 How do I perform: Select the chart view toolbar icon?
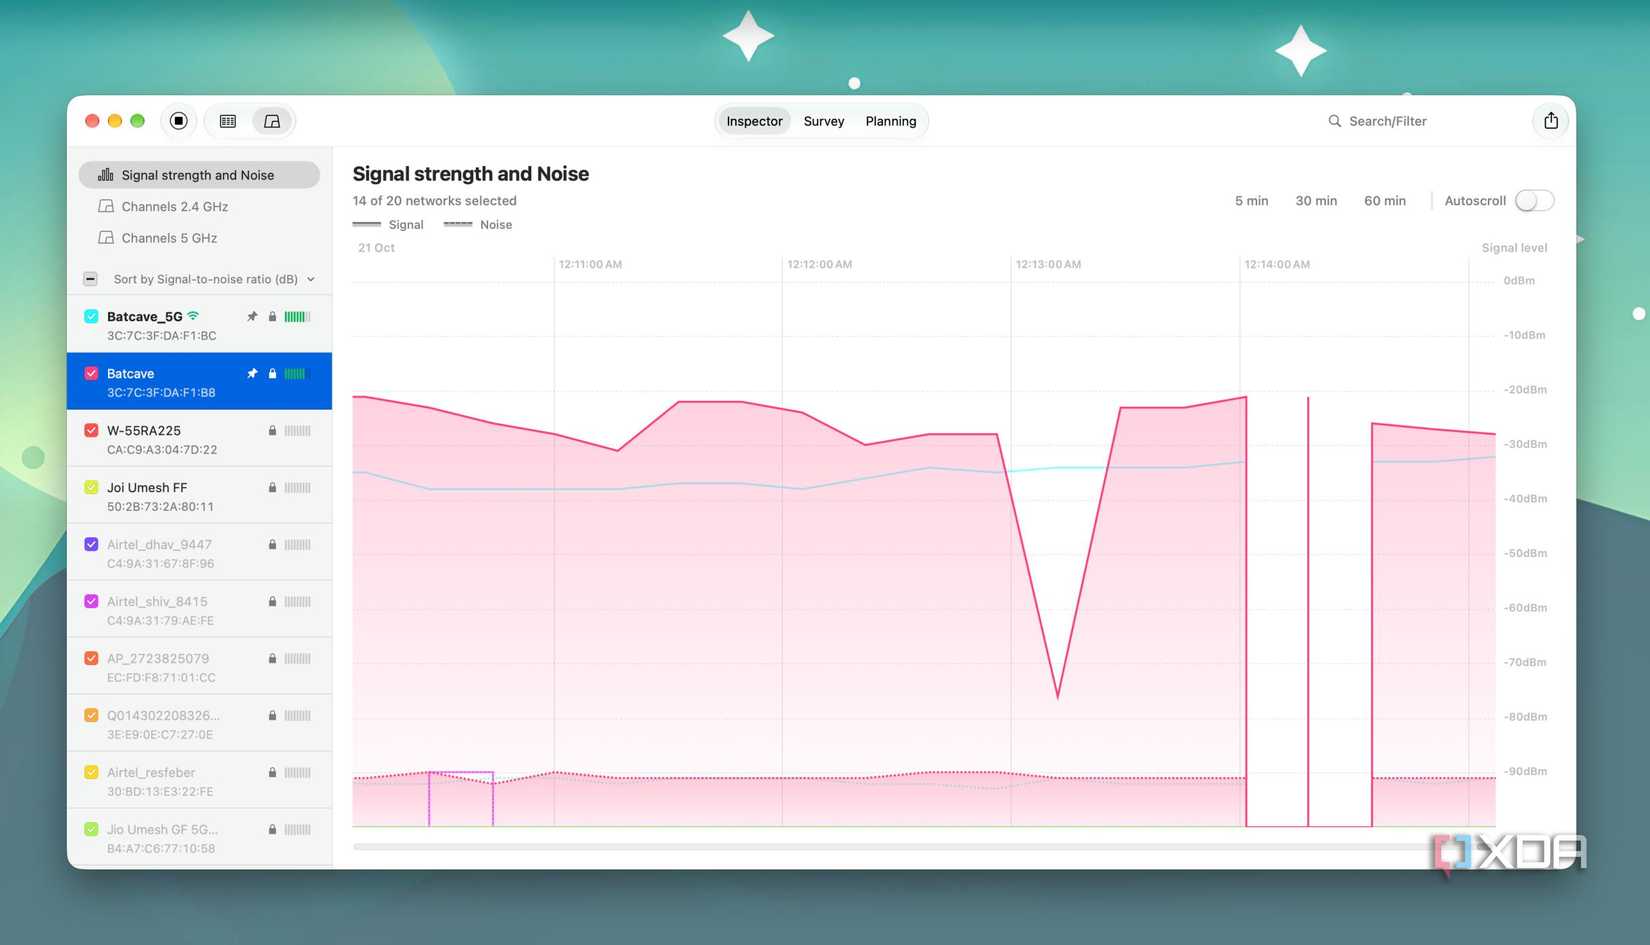click(272, 121)
